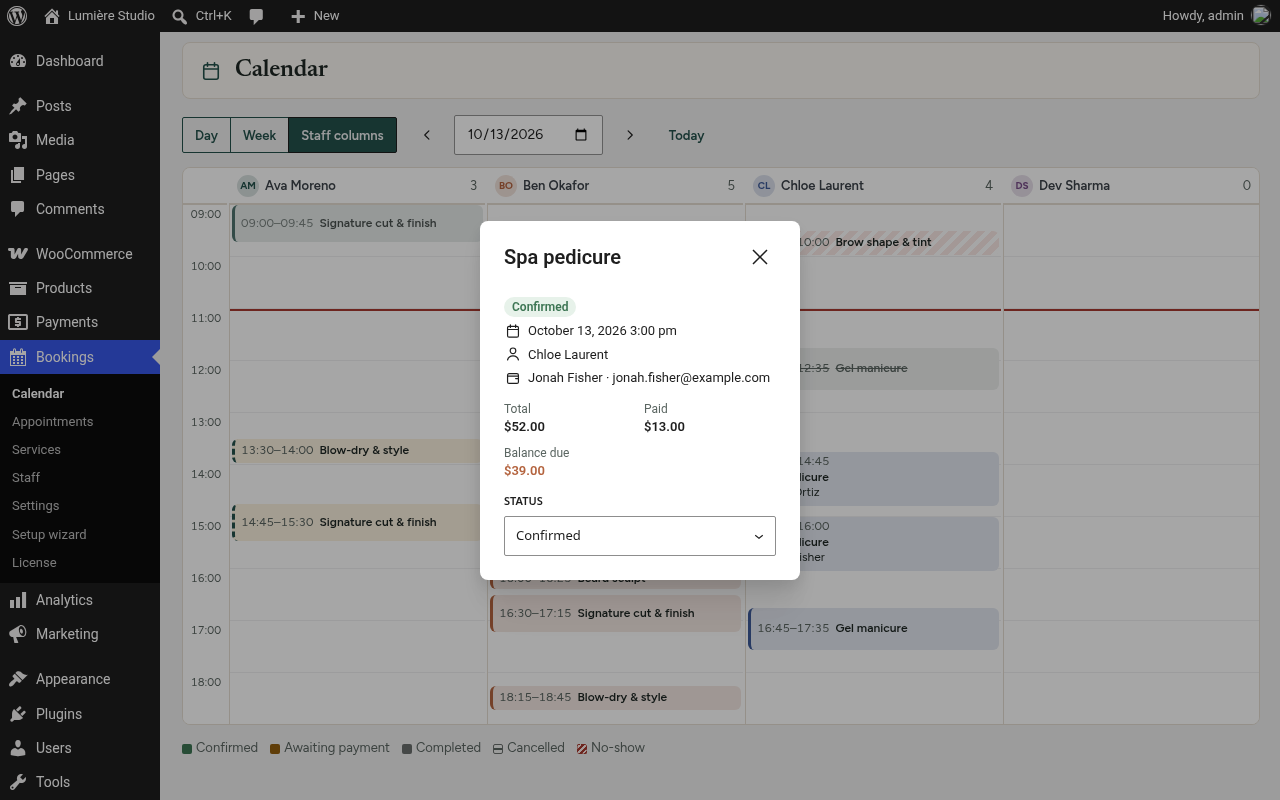The width and height of the screenshot is (1280, 800).
Task: Open the Howdy, admin account menu
Action: pyautogui.click(x=1216, y=16)
